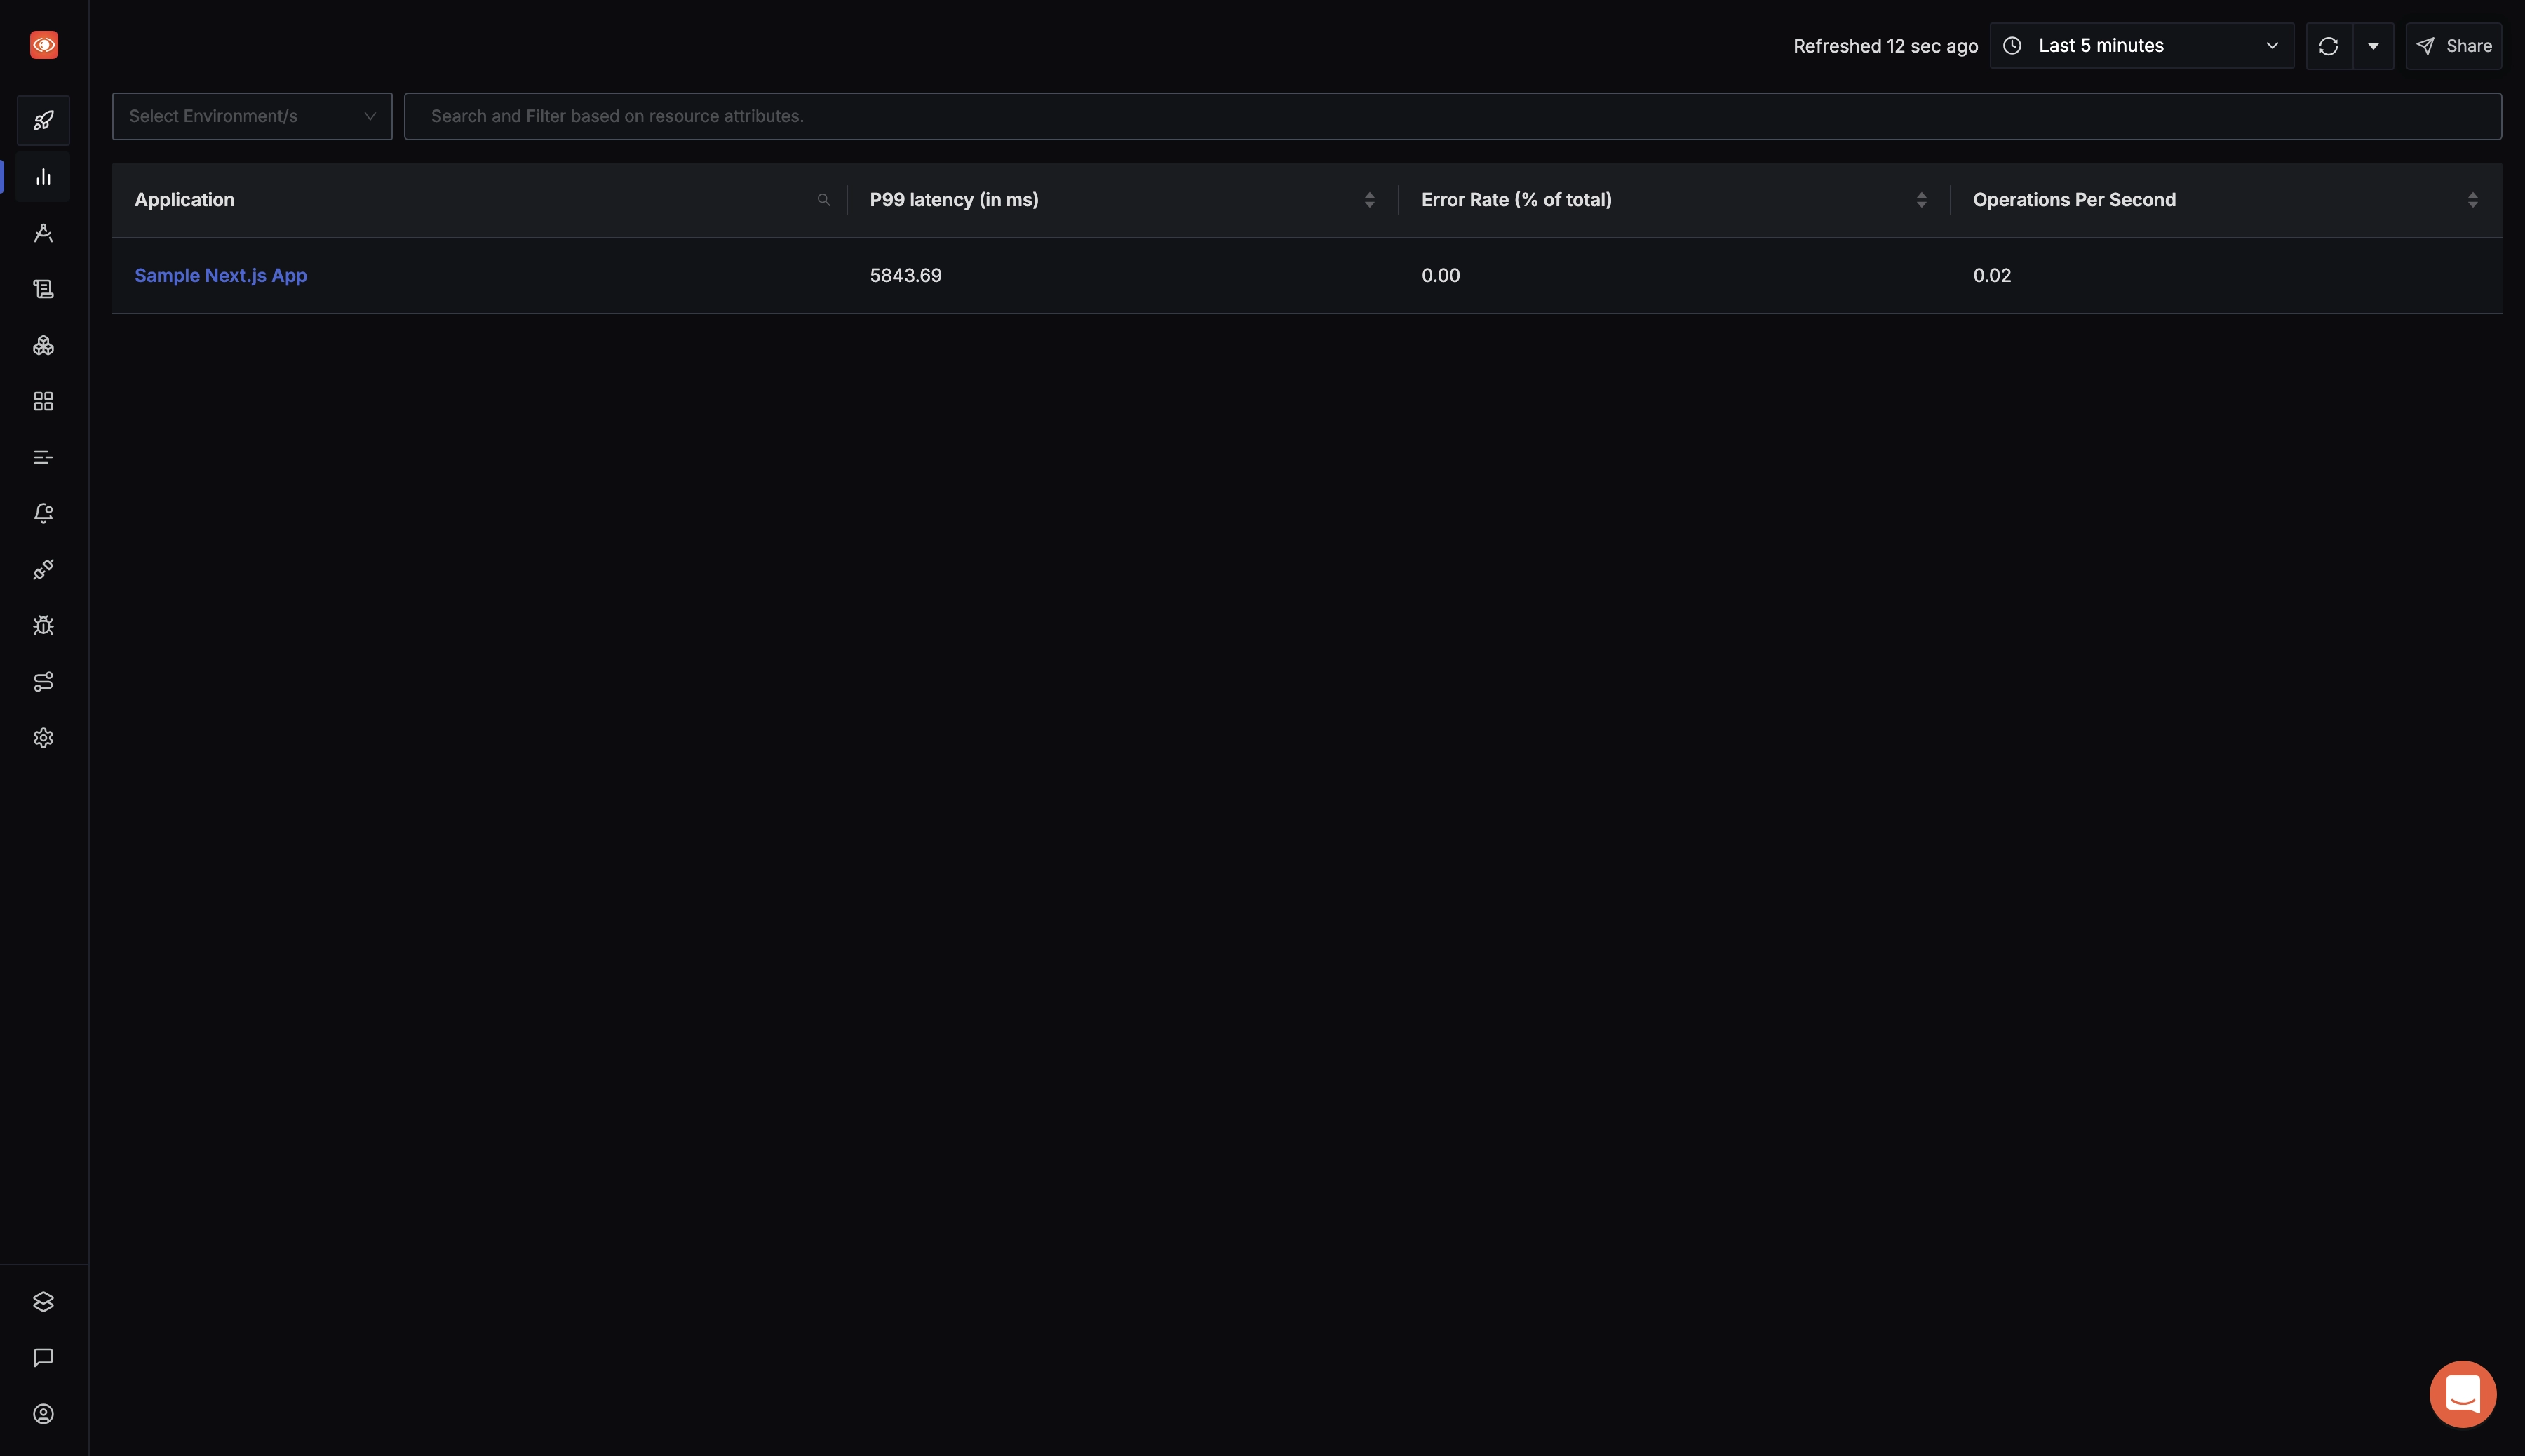This screenshot has height=1456, width=2525.
Task: Click the layers icon in bottom sidebar
Action: tap(43, 1301)
